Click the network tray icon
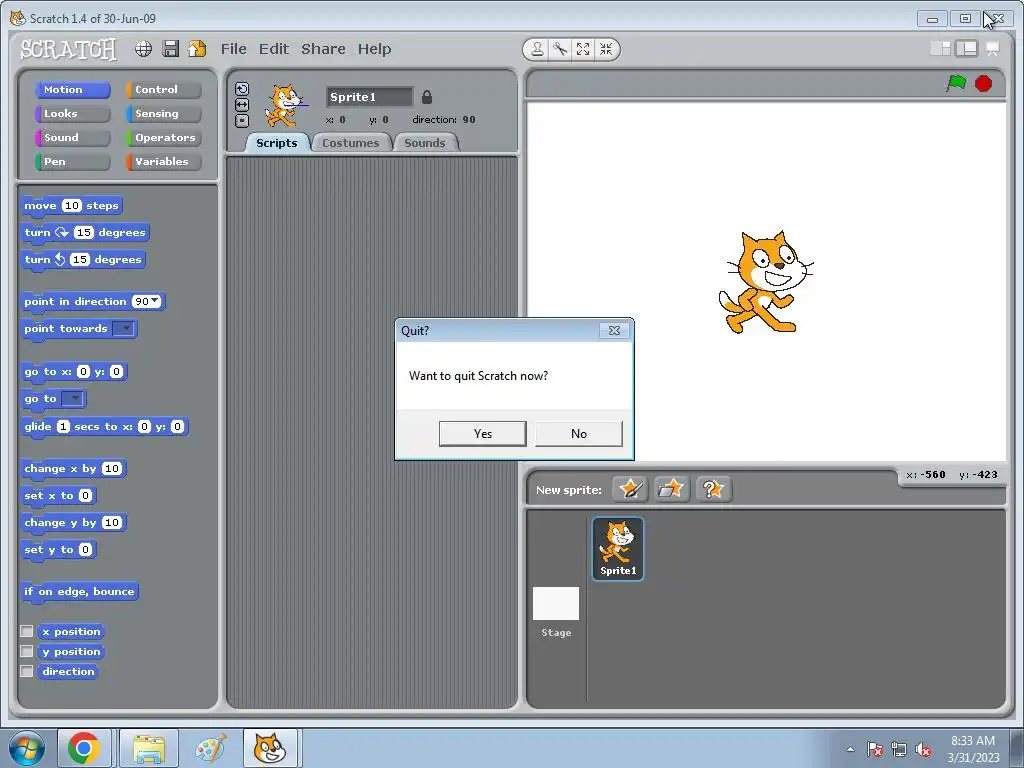Viewport: 1024px width, 768px height. coord(899,750)
